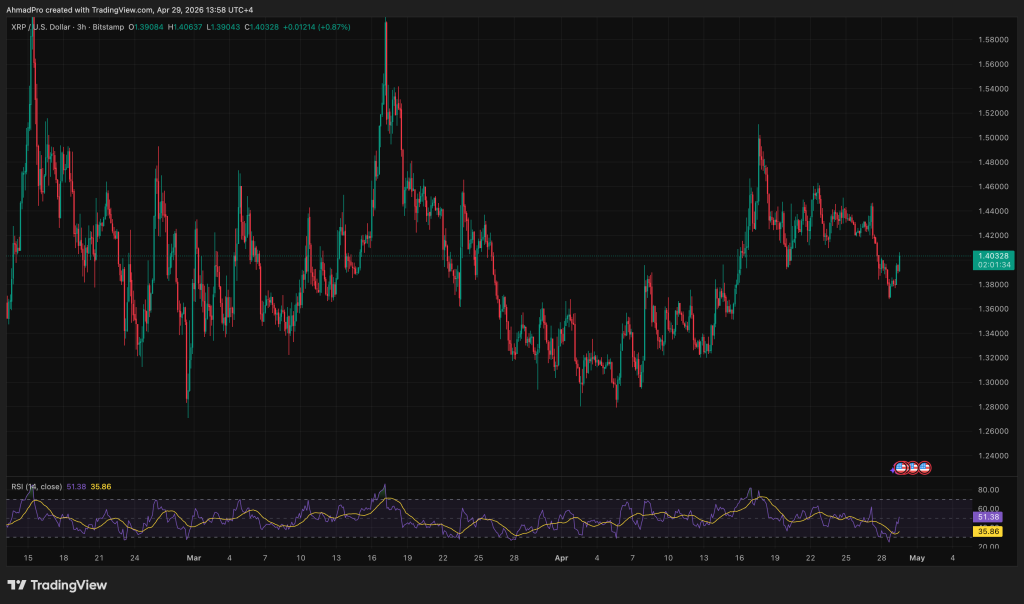The image size is (1024, 604).
Task: Click the TradingView logo in the footer
Action: click(x=57, y=585)
